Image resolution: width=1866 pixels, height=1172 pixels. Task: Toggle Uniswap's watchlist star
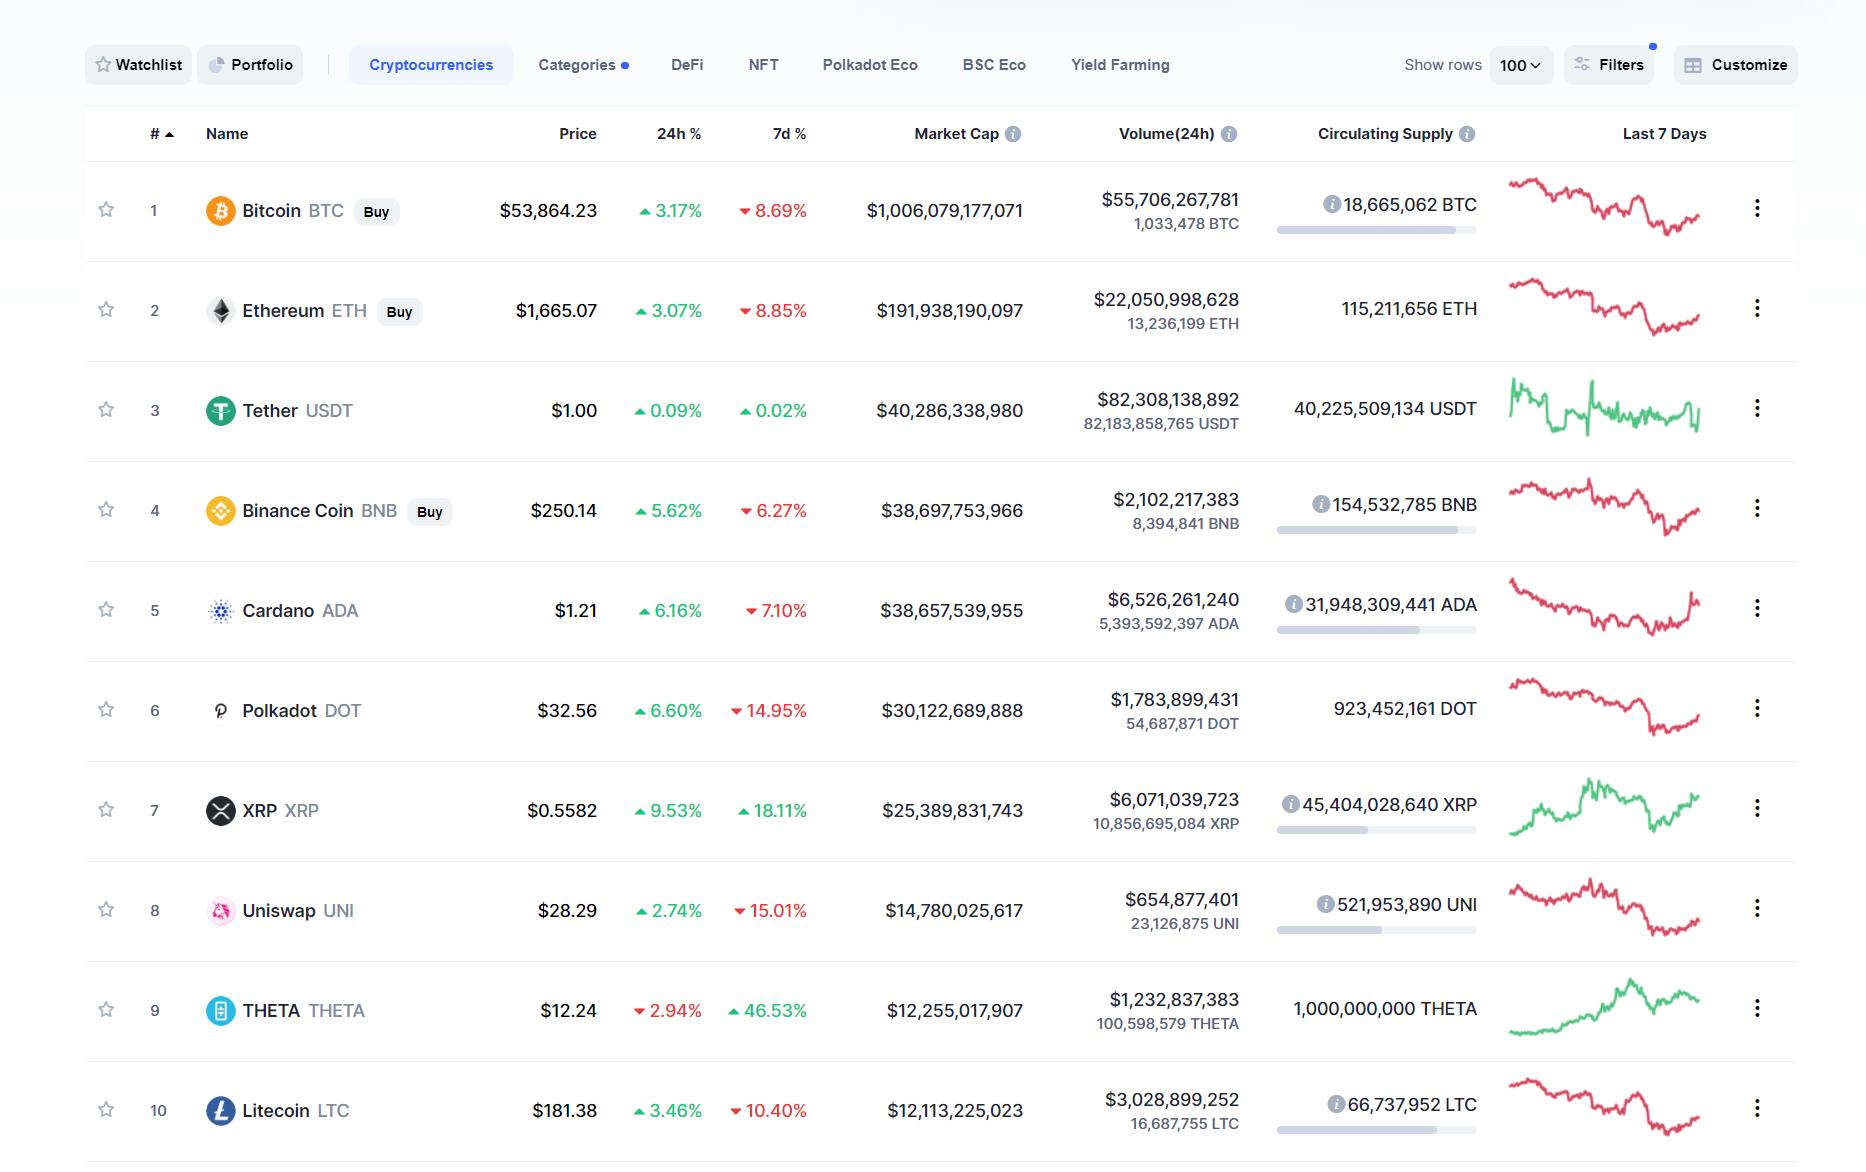[106, 909]
